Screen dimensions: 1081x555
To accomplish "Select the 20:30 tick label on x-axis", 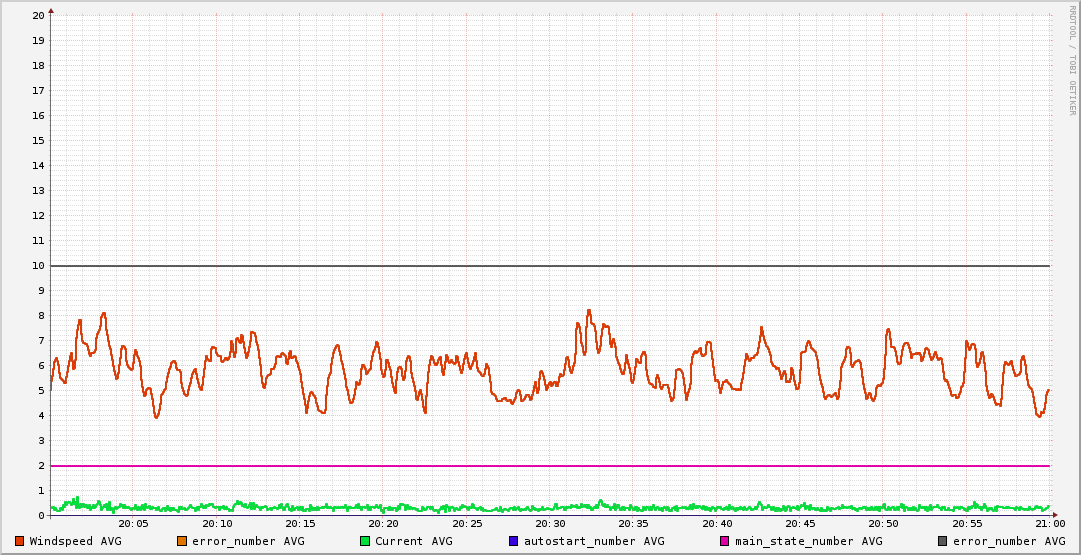I will 550,523.
